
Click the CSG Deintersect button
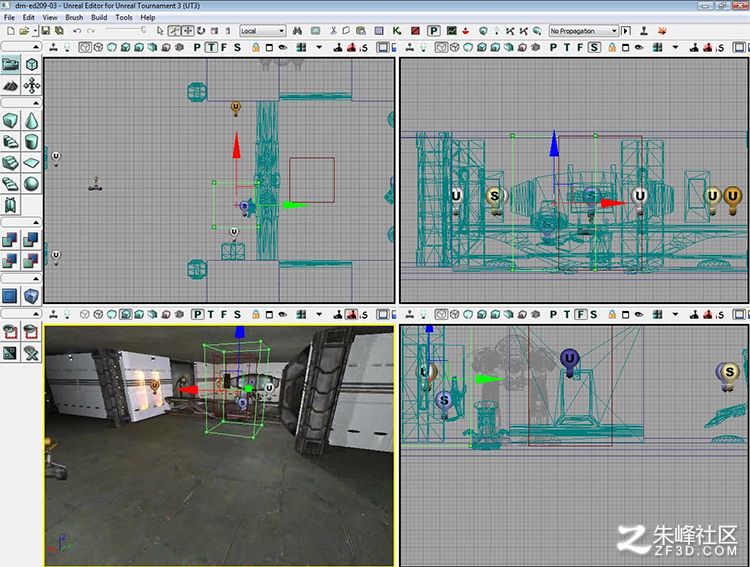pyautogui.click(x=32, y=261)
